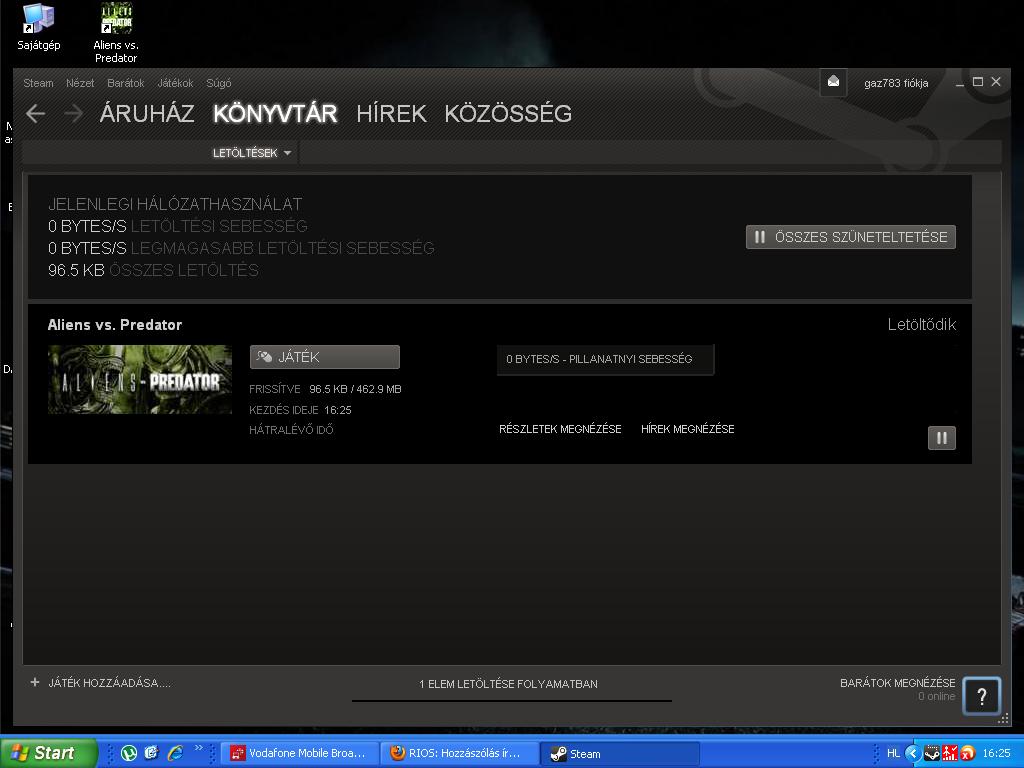Go forward with the right arrow
Screen dimensions: 1024x768
[74, 114]
